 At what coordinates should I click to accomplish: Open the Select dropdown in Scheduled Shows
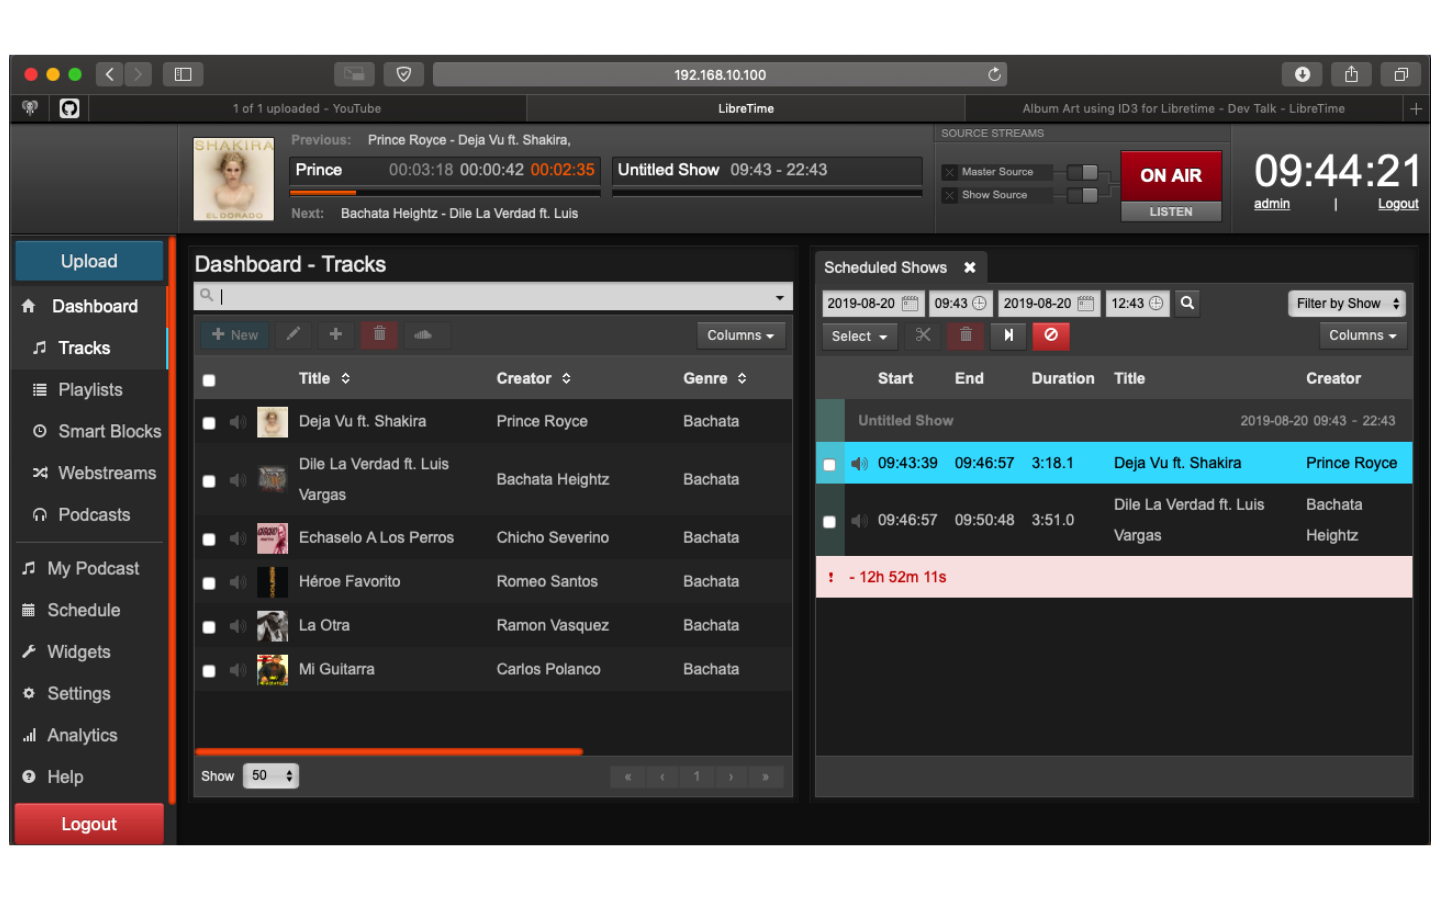(x=859, y=336)
